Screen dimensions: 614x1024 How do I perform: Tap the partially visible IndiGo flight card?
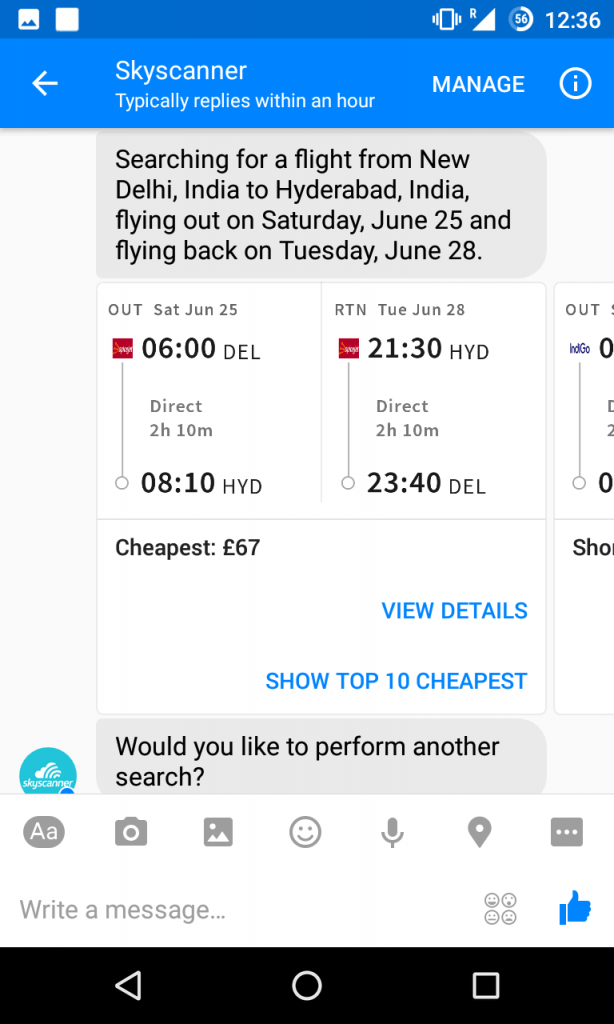584,498
